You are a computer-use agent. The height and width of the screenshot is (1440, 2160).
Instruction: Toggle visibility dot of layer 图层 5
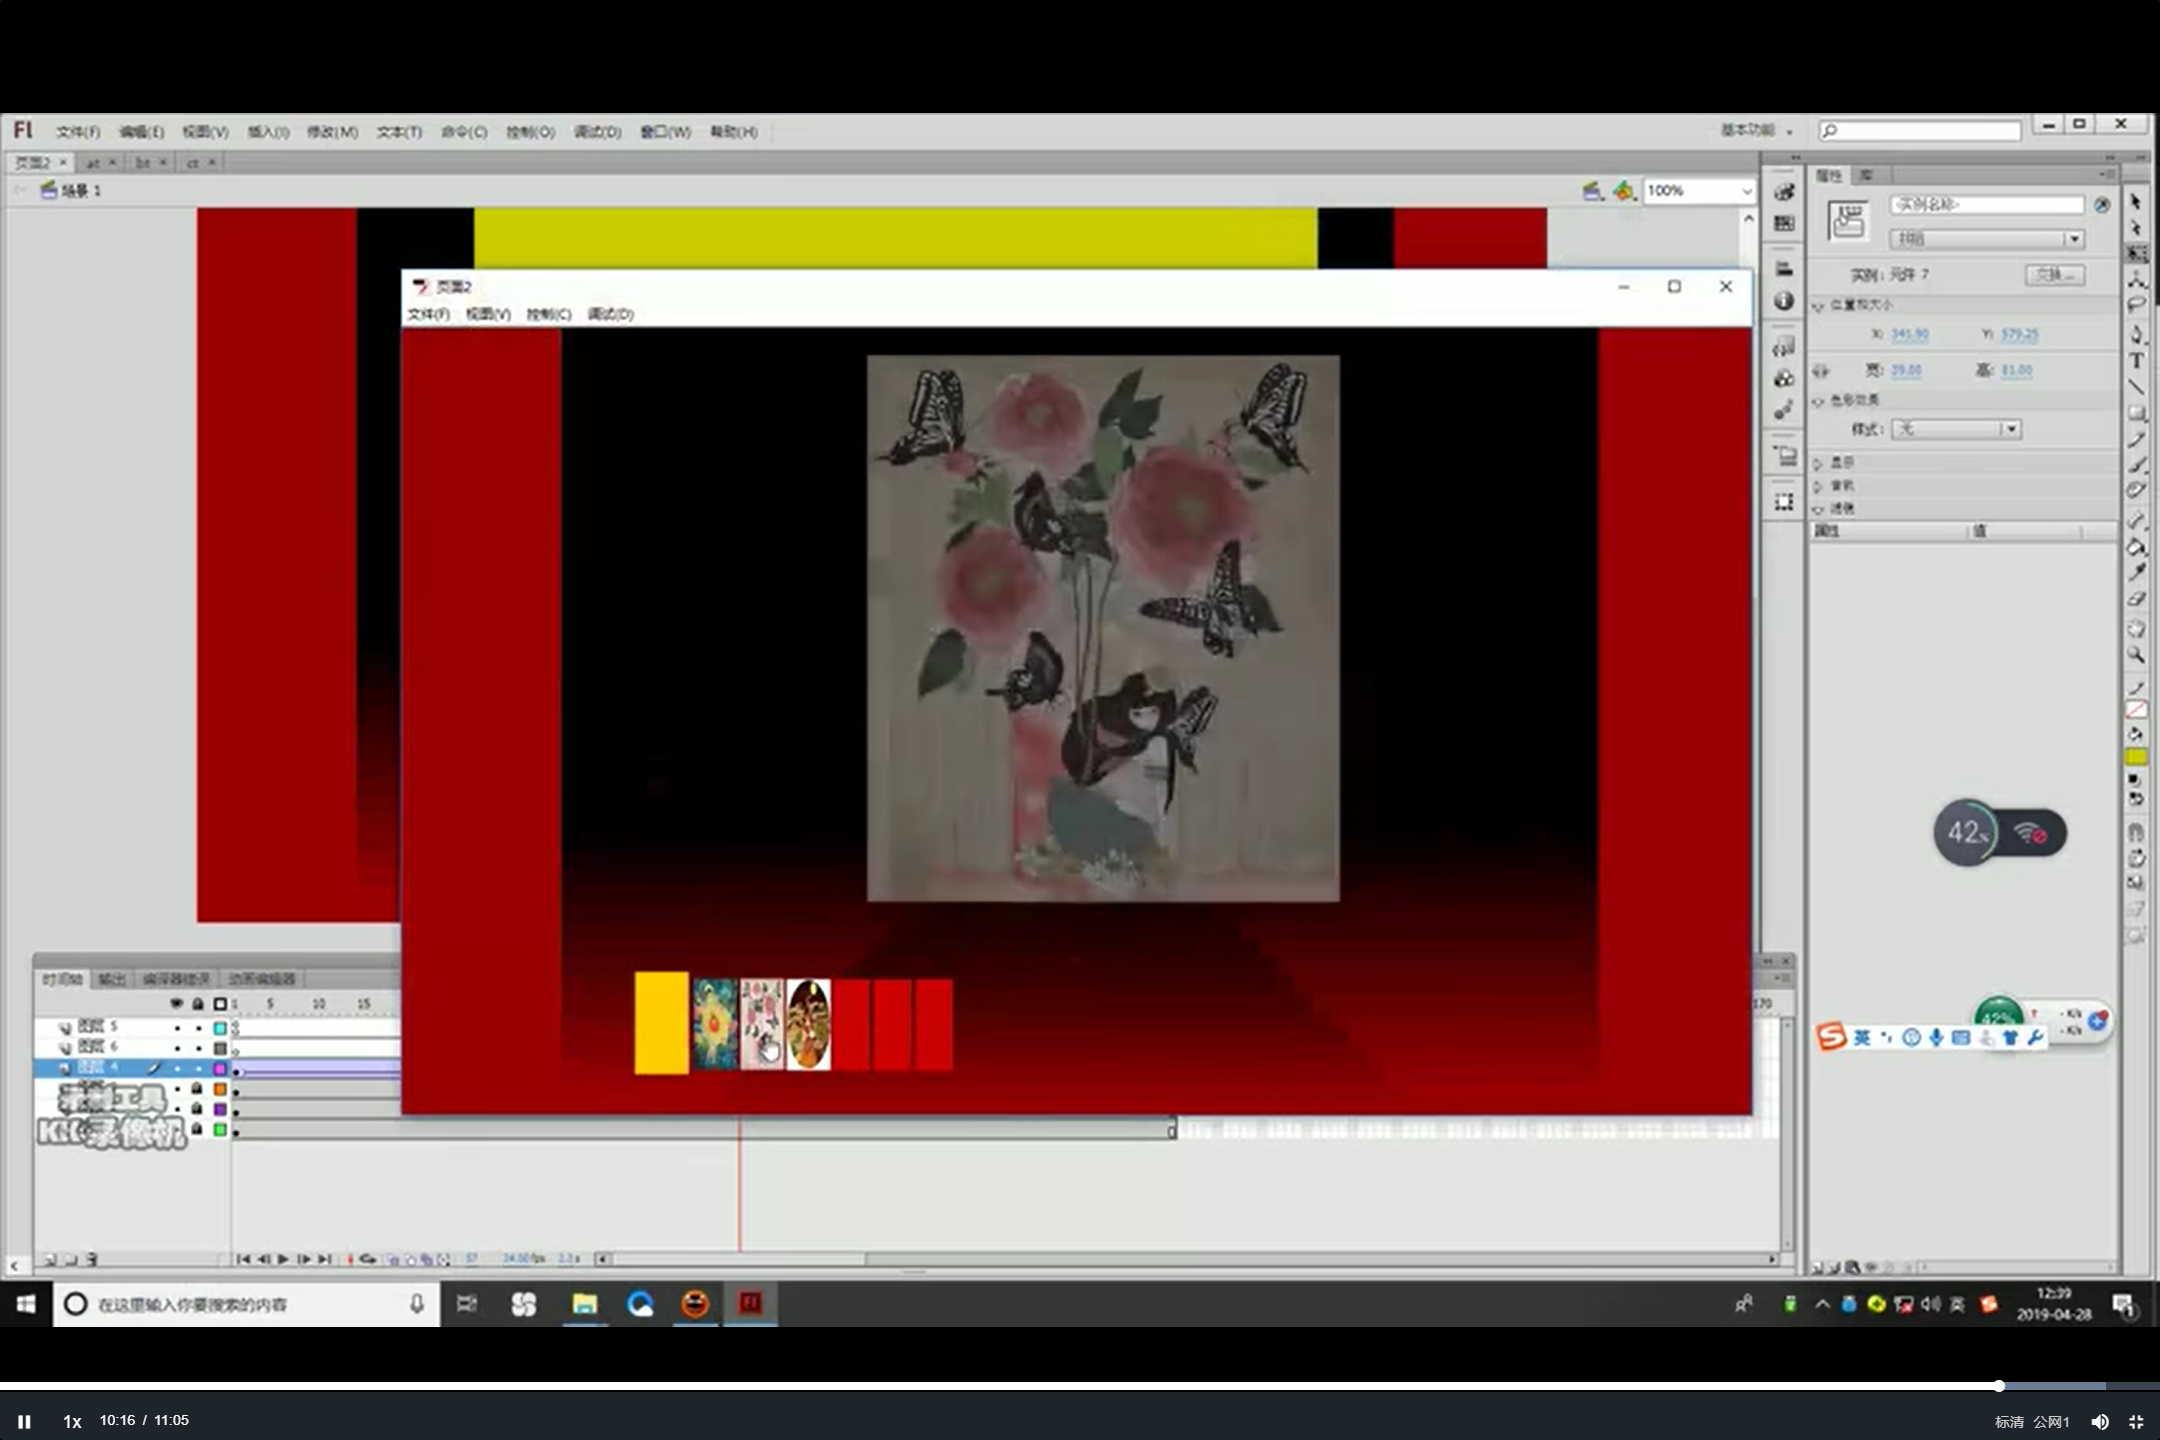(x=177, y=1027)
